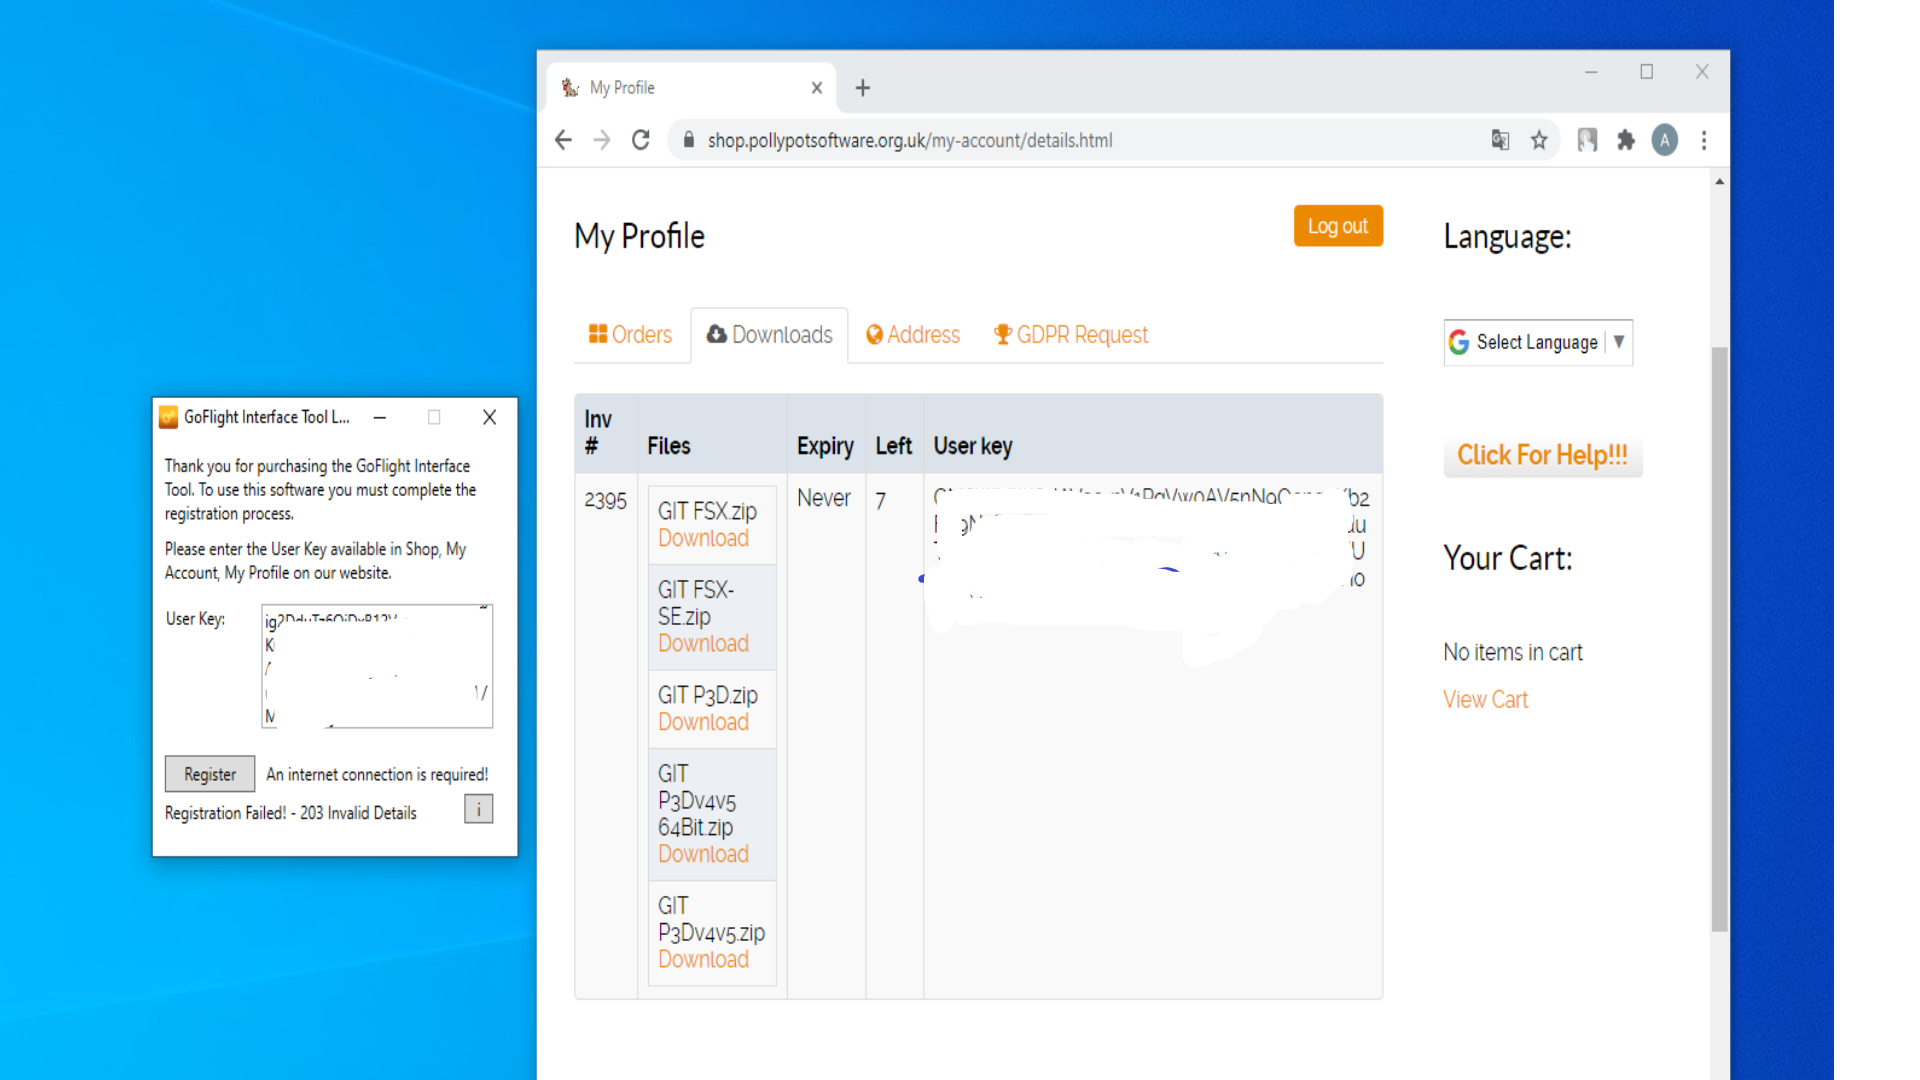Screen dimensions: 1920x1080
Task: Maximize the Chrome browser window
Action: coord(1647,72)
